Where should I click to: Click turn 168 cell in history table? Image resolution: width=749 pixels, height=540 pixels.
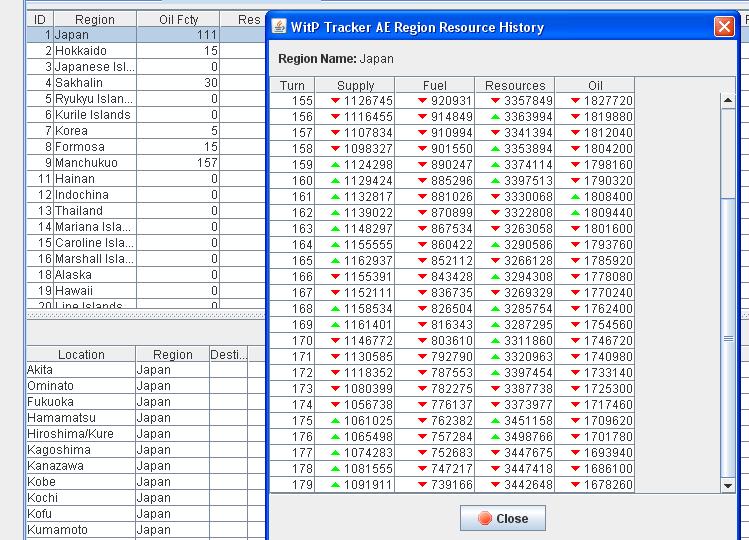click(x=292, y=308)
